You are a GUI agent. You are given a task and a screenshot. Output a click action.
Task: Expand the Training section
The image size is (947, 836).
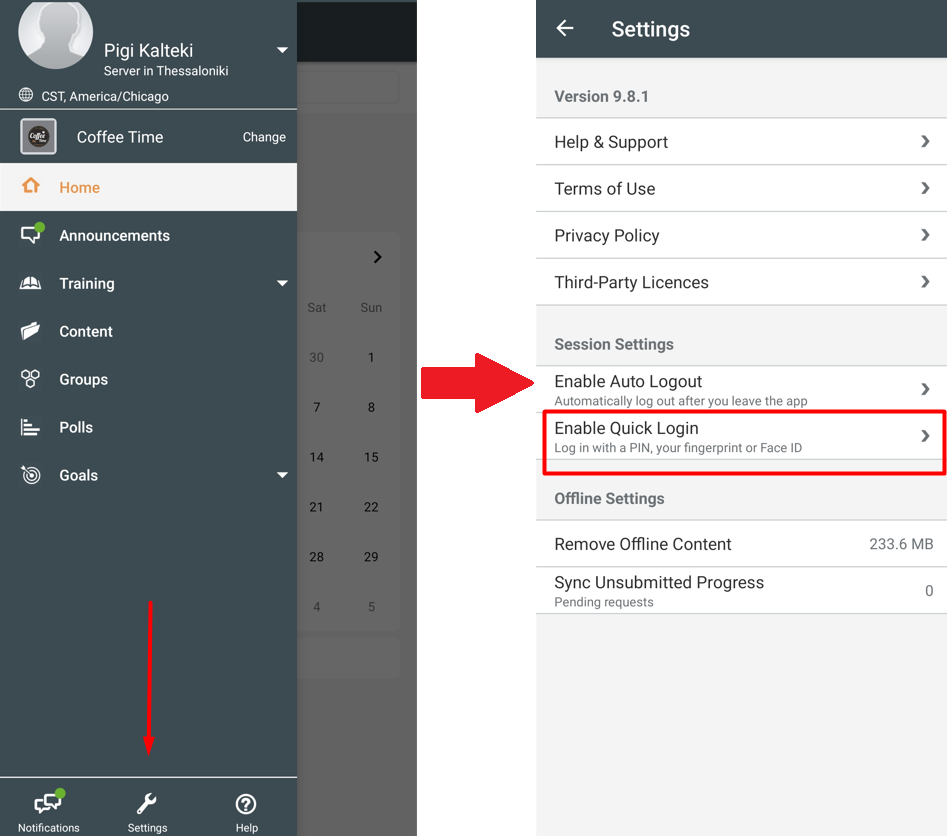(x=281, y=283)
